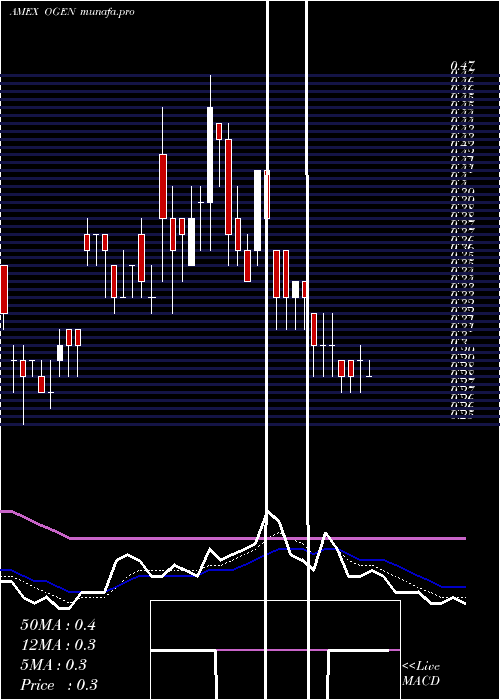Click the '12MA : 0.3' label
Screen dimensions: 500x700
coord(58,645)
